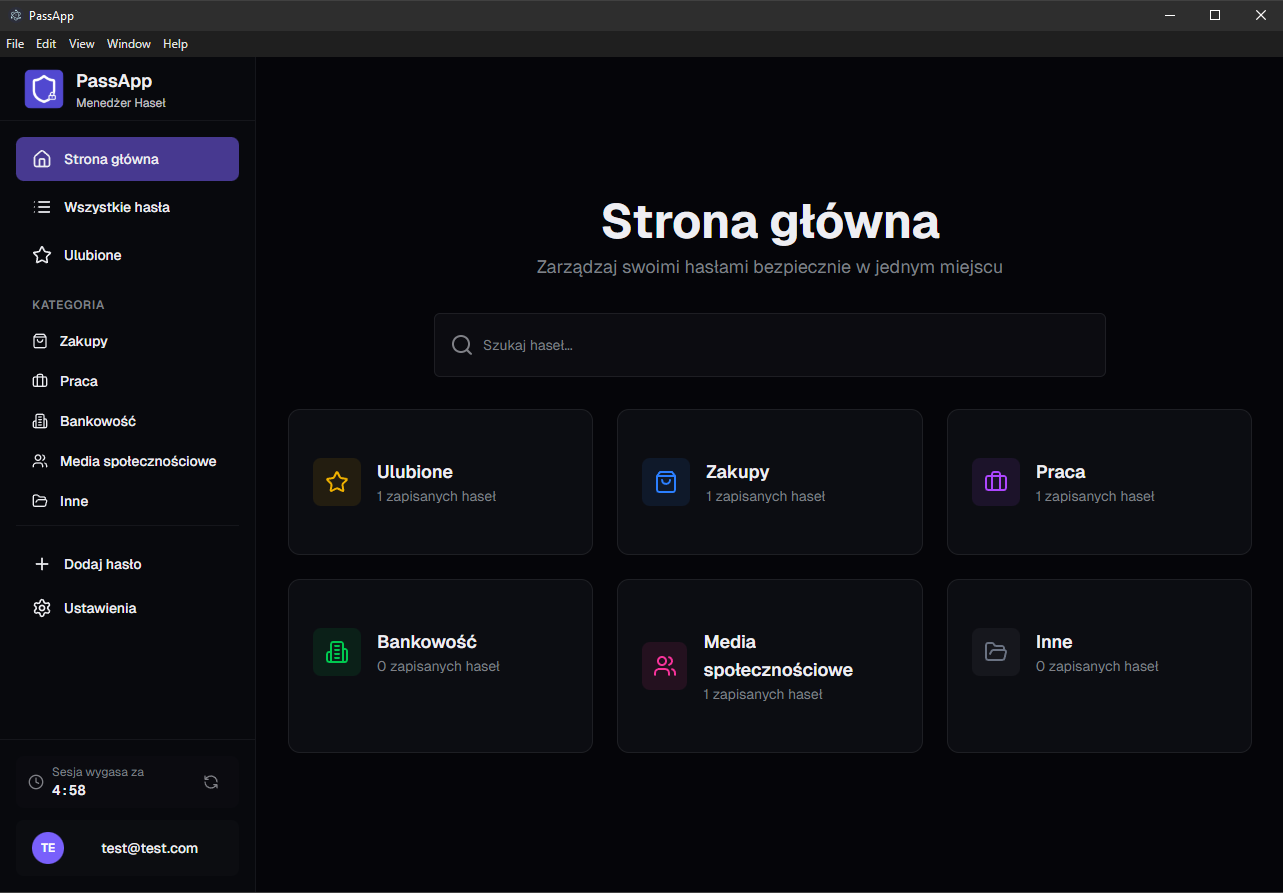Image resolution: width=1283 pixels, height=893 pixels.
Task: Open the File menu
Action: click(15, 44)
